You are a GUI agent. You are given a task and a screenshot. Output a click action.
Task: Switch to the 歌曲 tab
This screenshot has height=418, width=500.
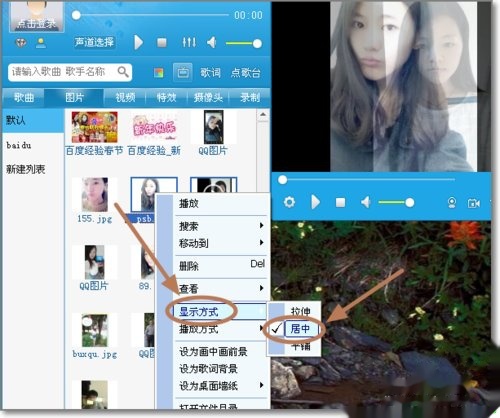click(x=24, y=98)
